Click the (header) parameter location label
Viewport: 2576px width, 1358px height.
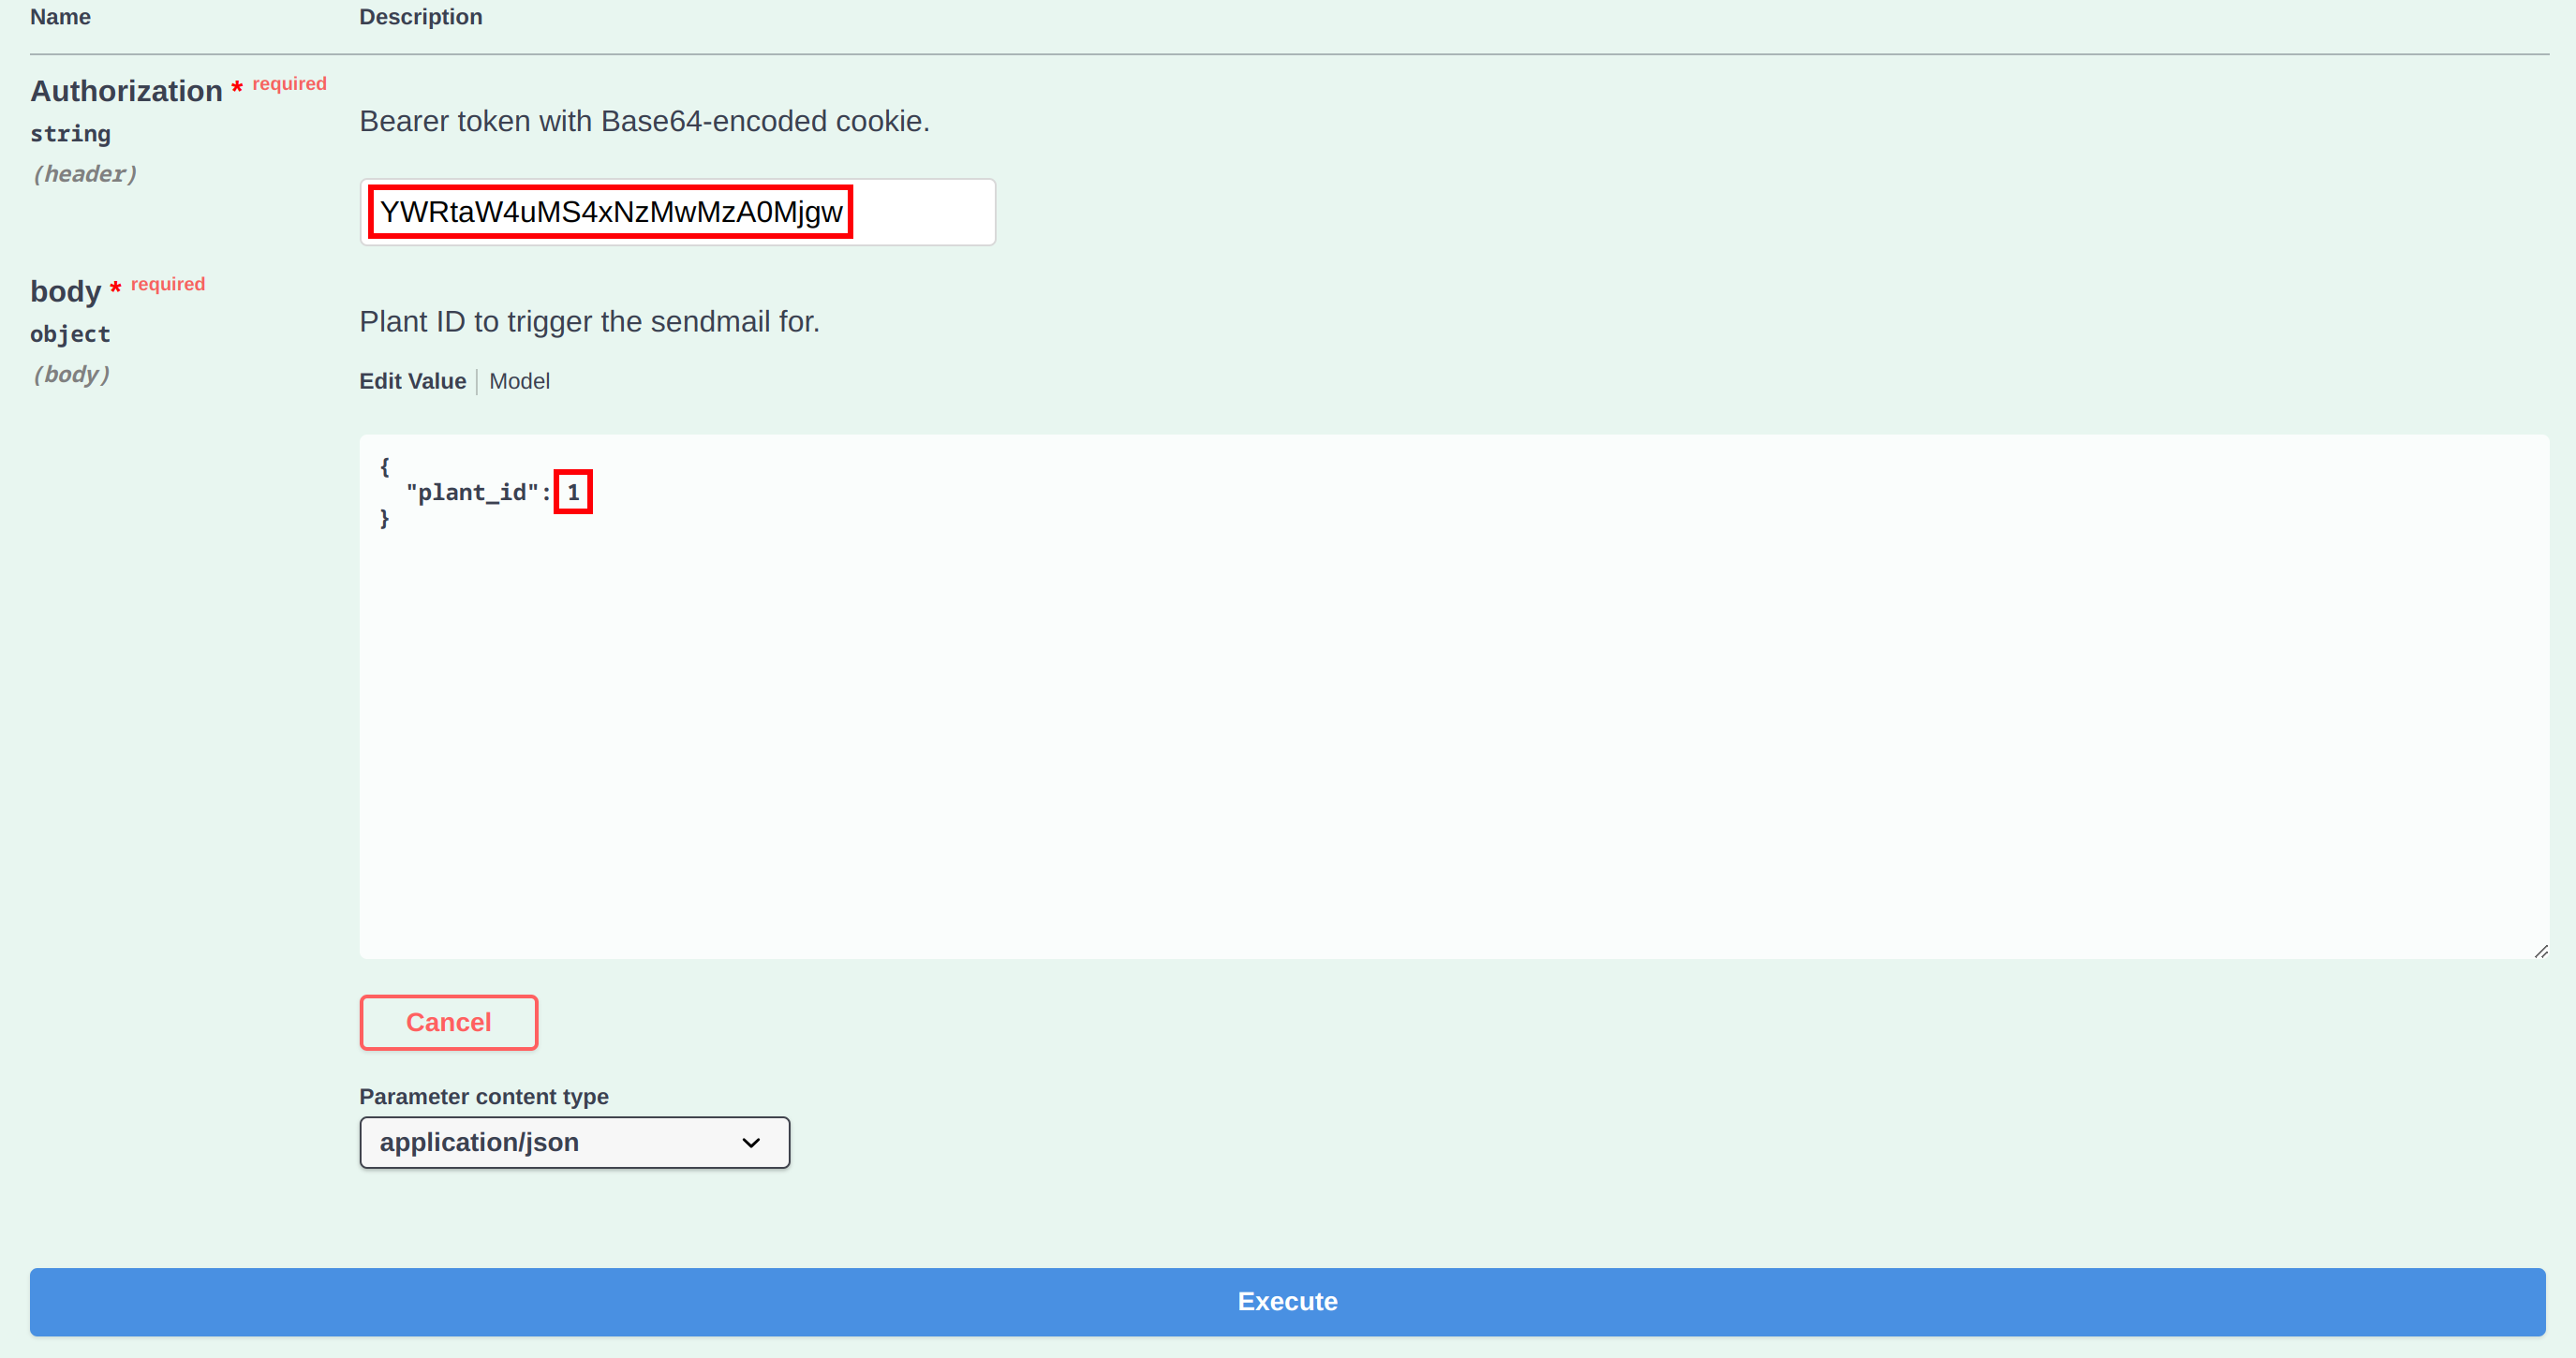85,174
